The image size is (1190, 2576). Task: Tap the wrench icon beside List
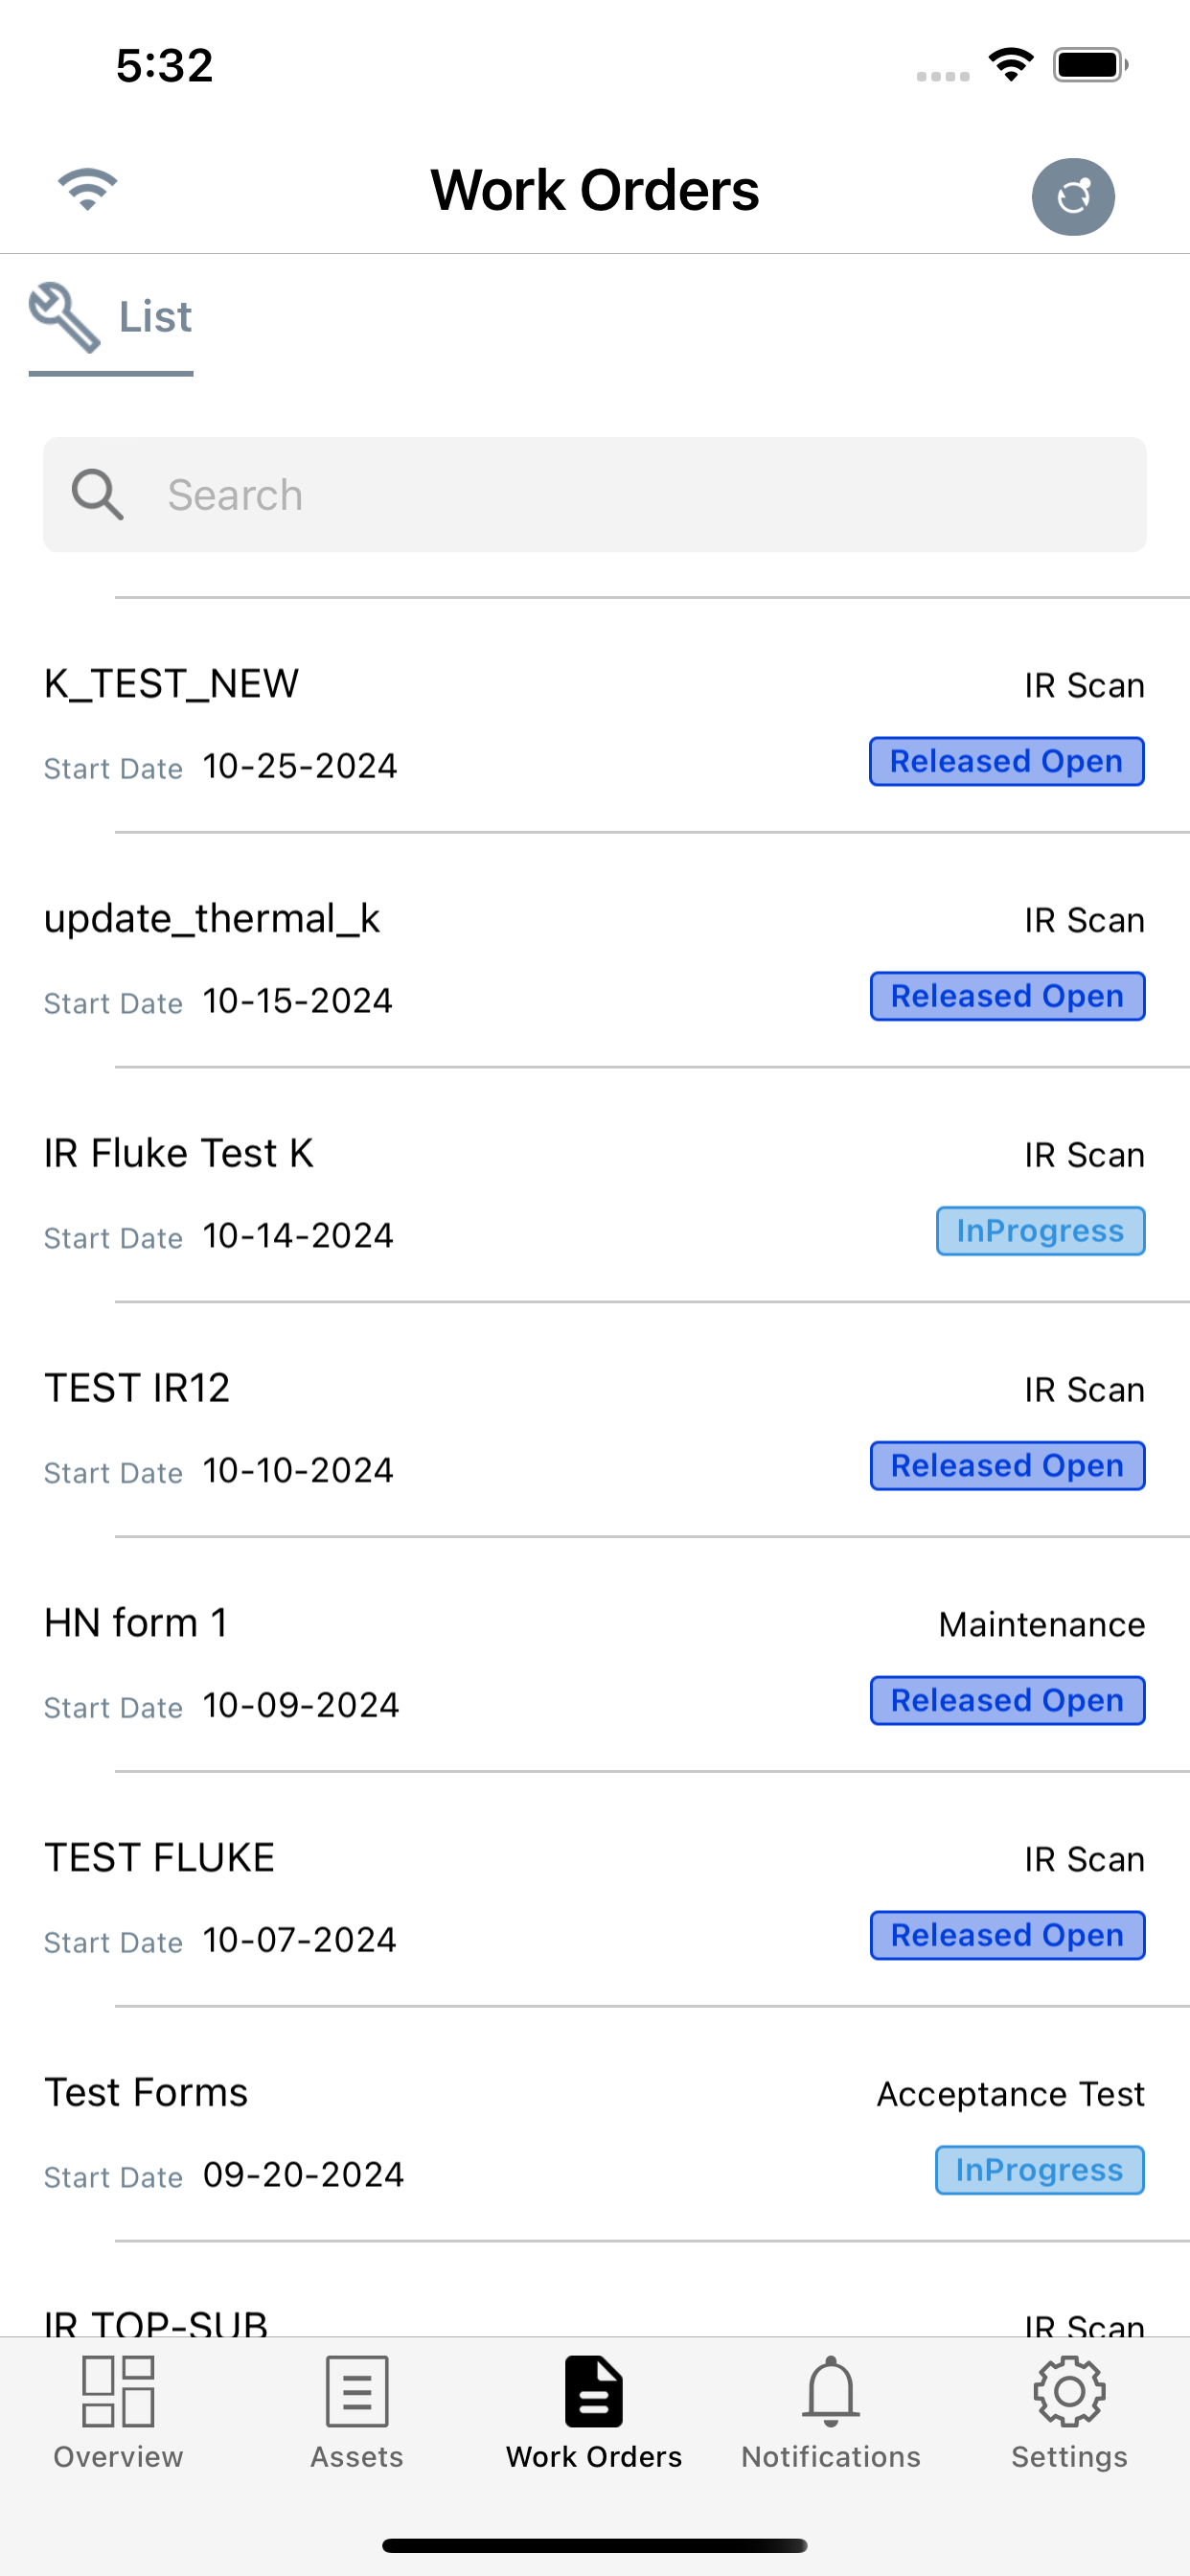click(65, 317)
